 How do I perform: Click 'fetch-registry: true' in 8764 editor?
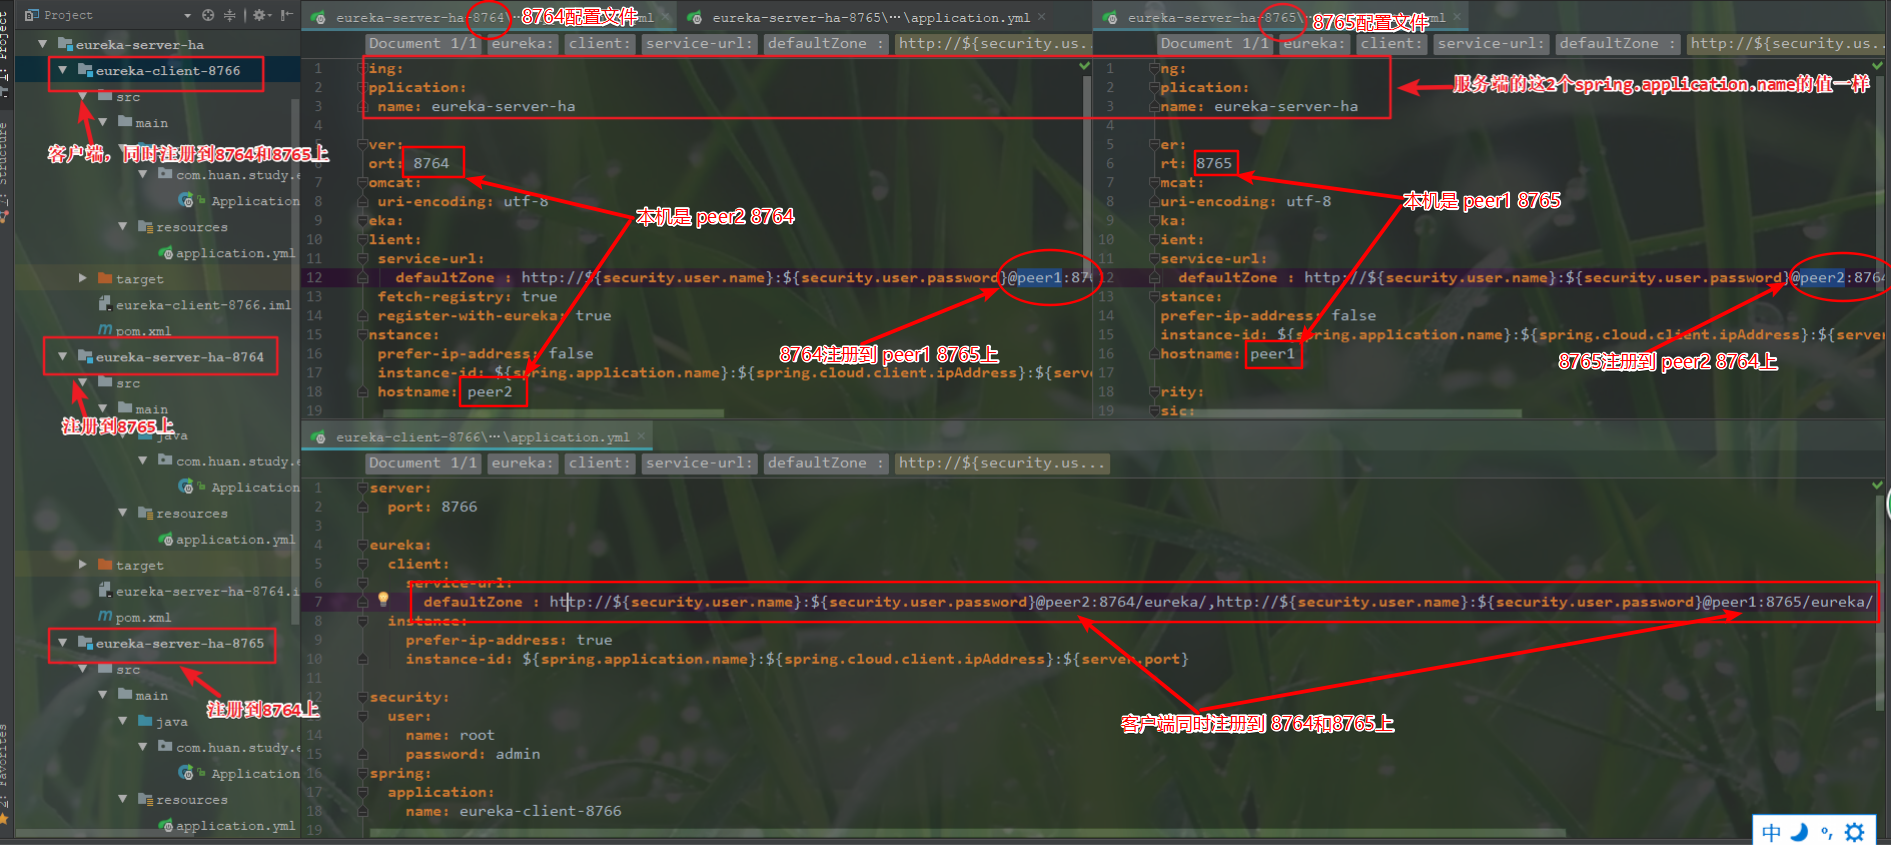[467, 297]
